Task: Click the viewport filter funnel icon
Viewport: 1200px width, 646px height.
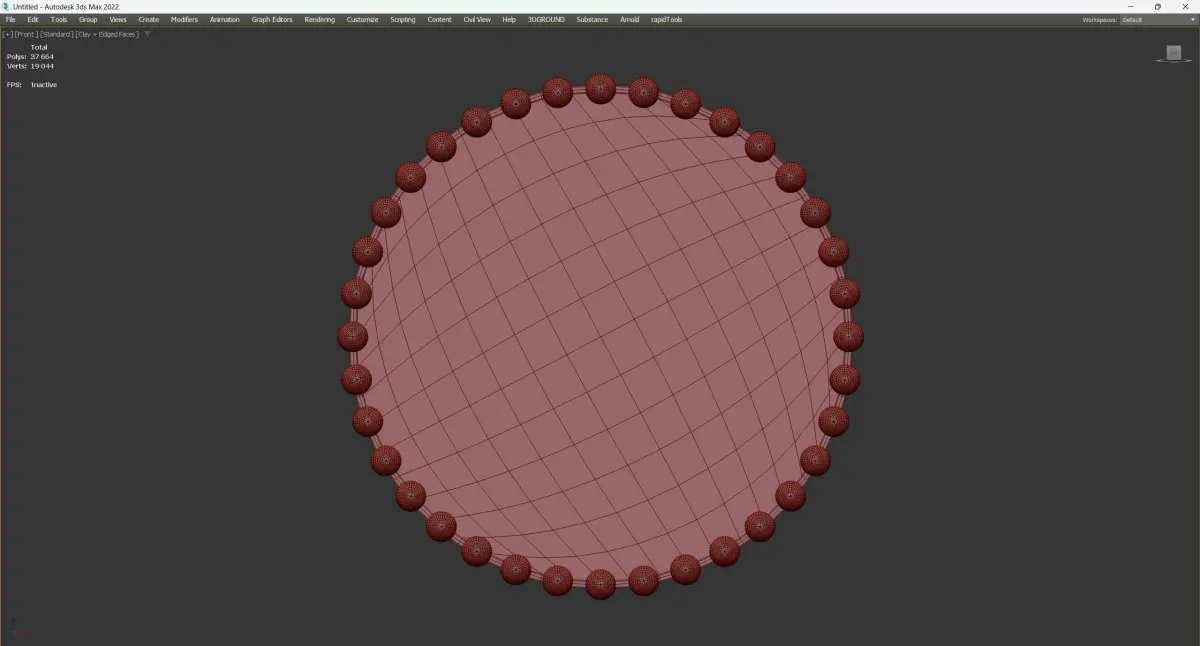Action: 148,34
